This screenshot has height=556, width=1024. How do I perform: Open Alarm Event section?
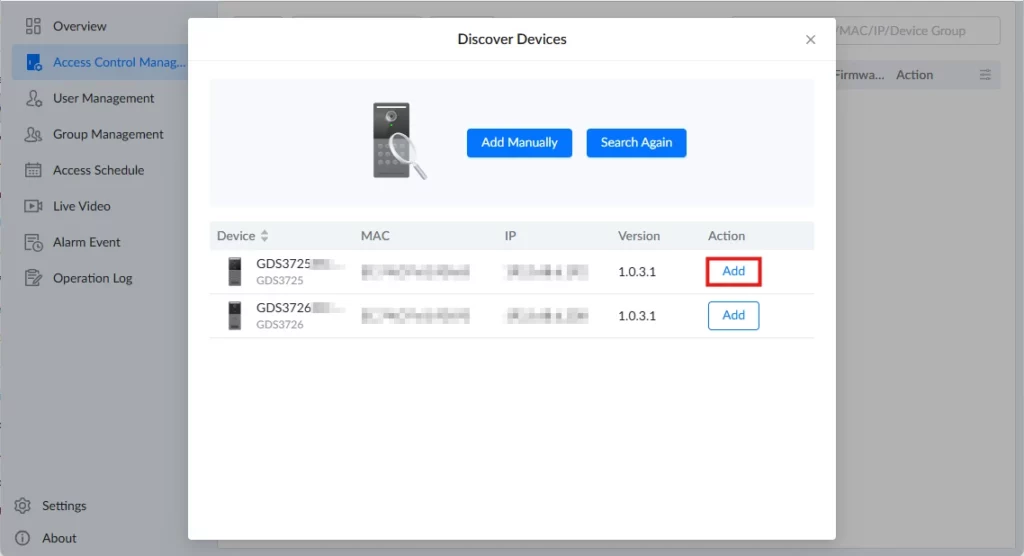[x=87, y=242]
